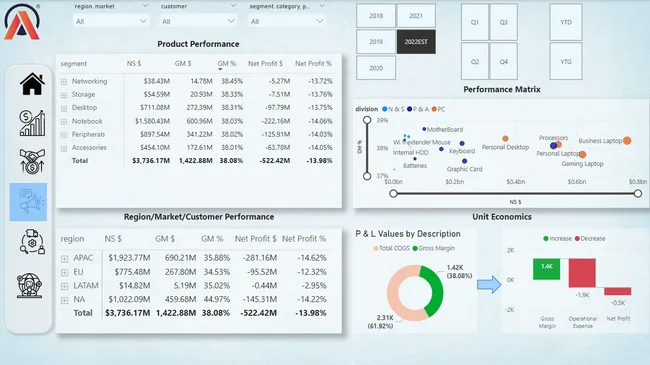This screenshot has width=650, height=365.
Task: Open the customer All dropdown
Action: click(198, 21)
